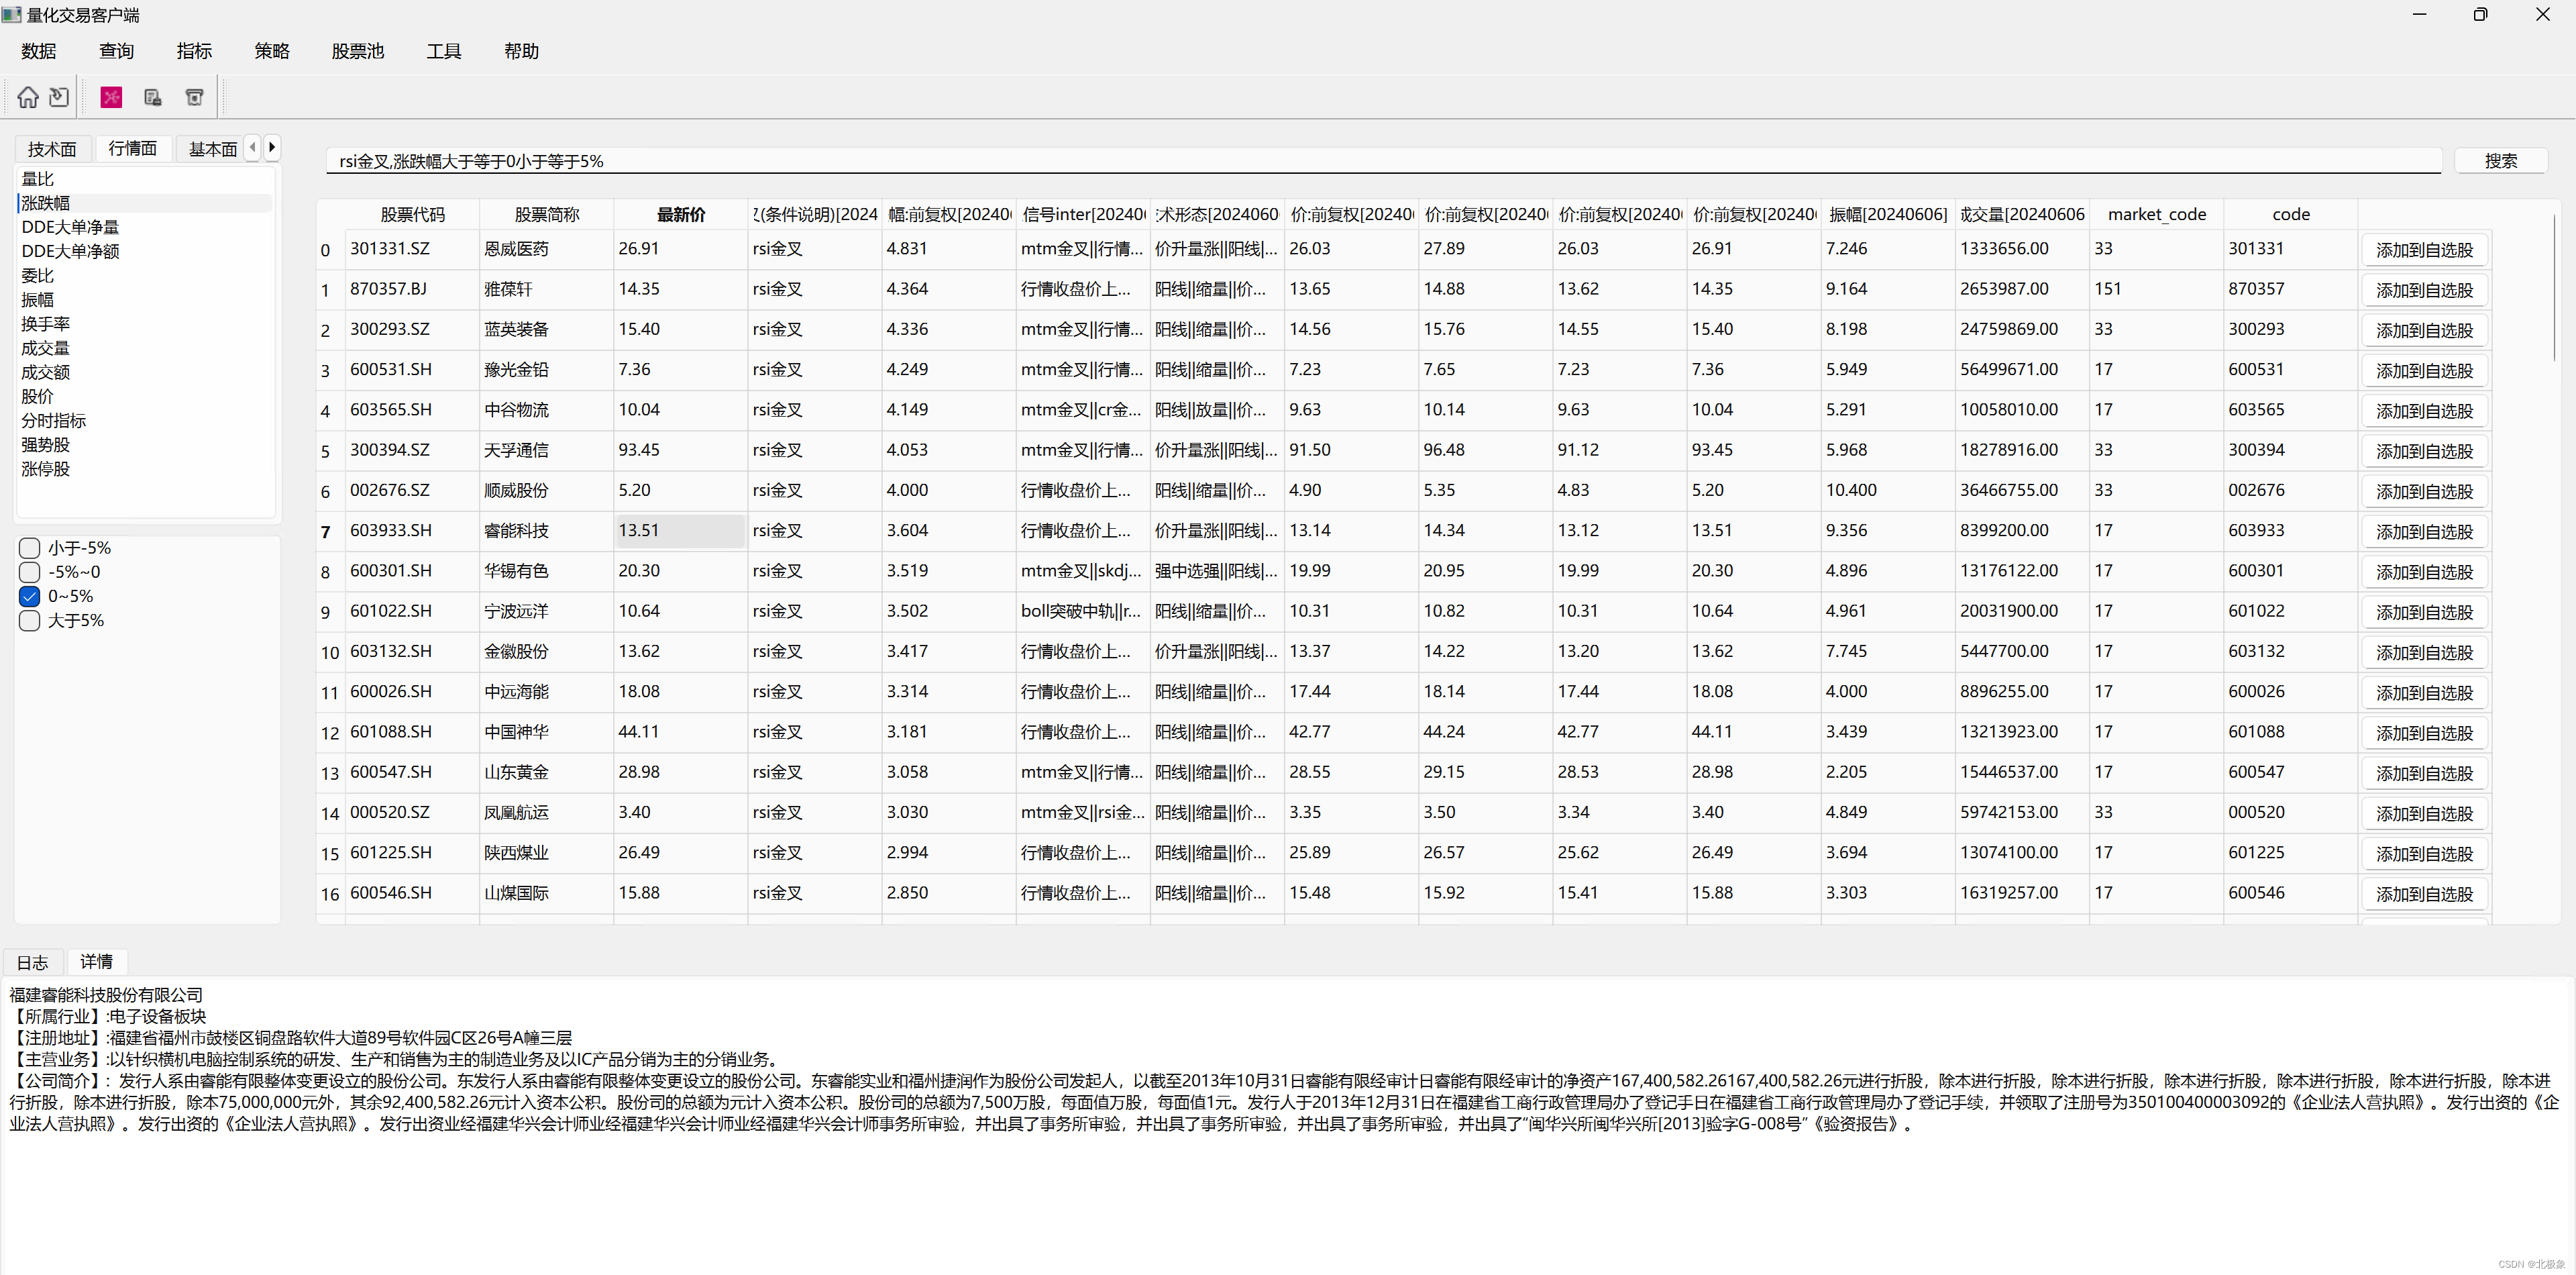The image size is (2576, 1275).
Task: Open the 股票池 menu
Action: click(357, 51)
